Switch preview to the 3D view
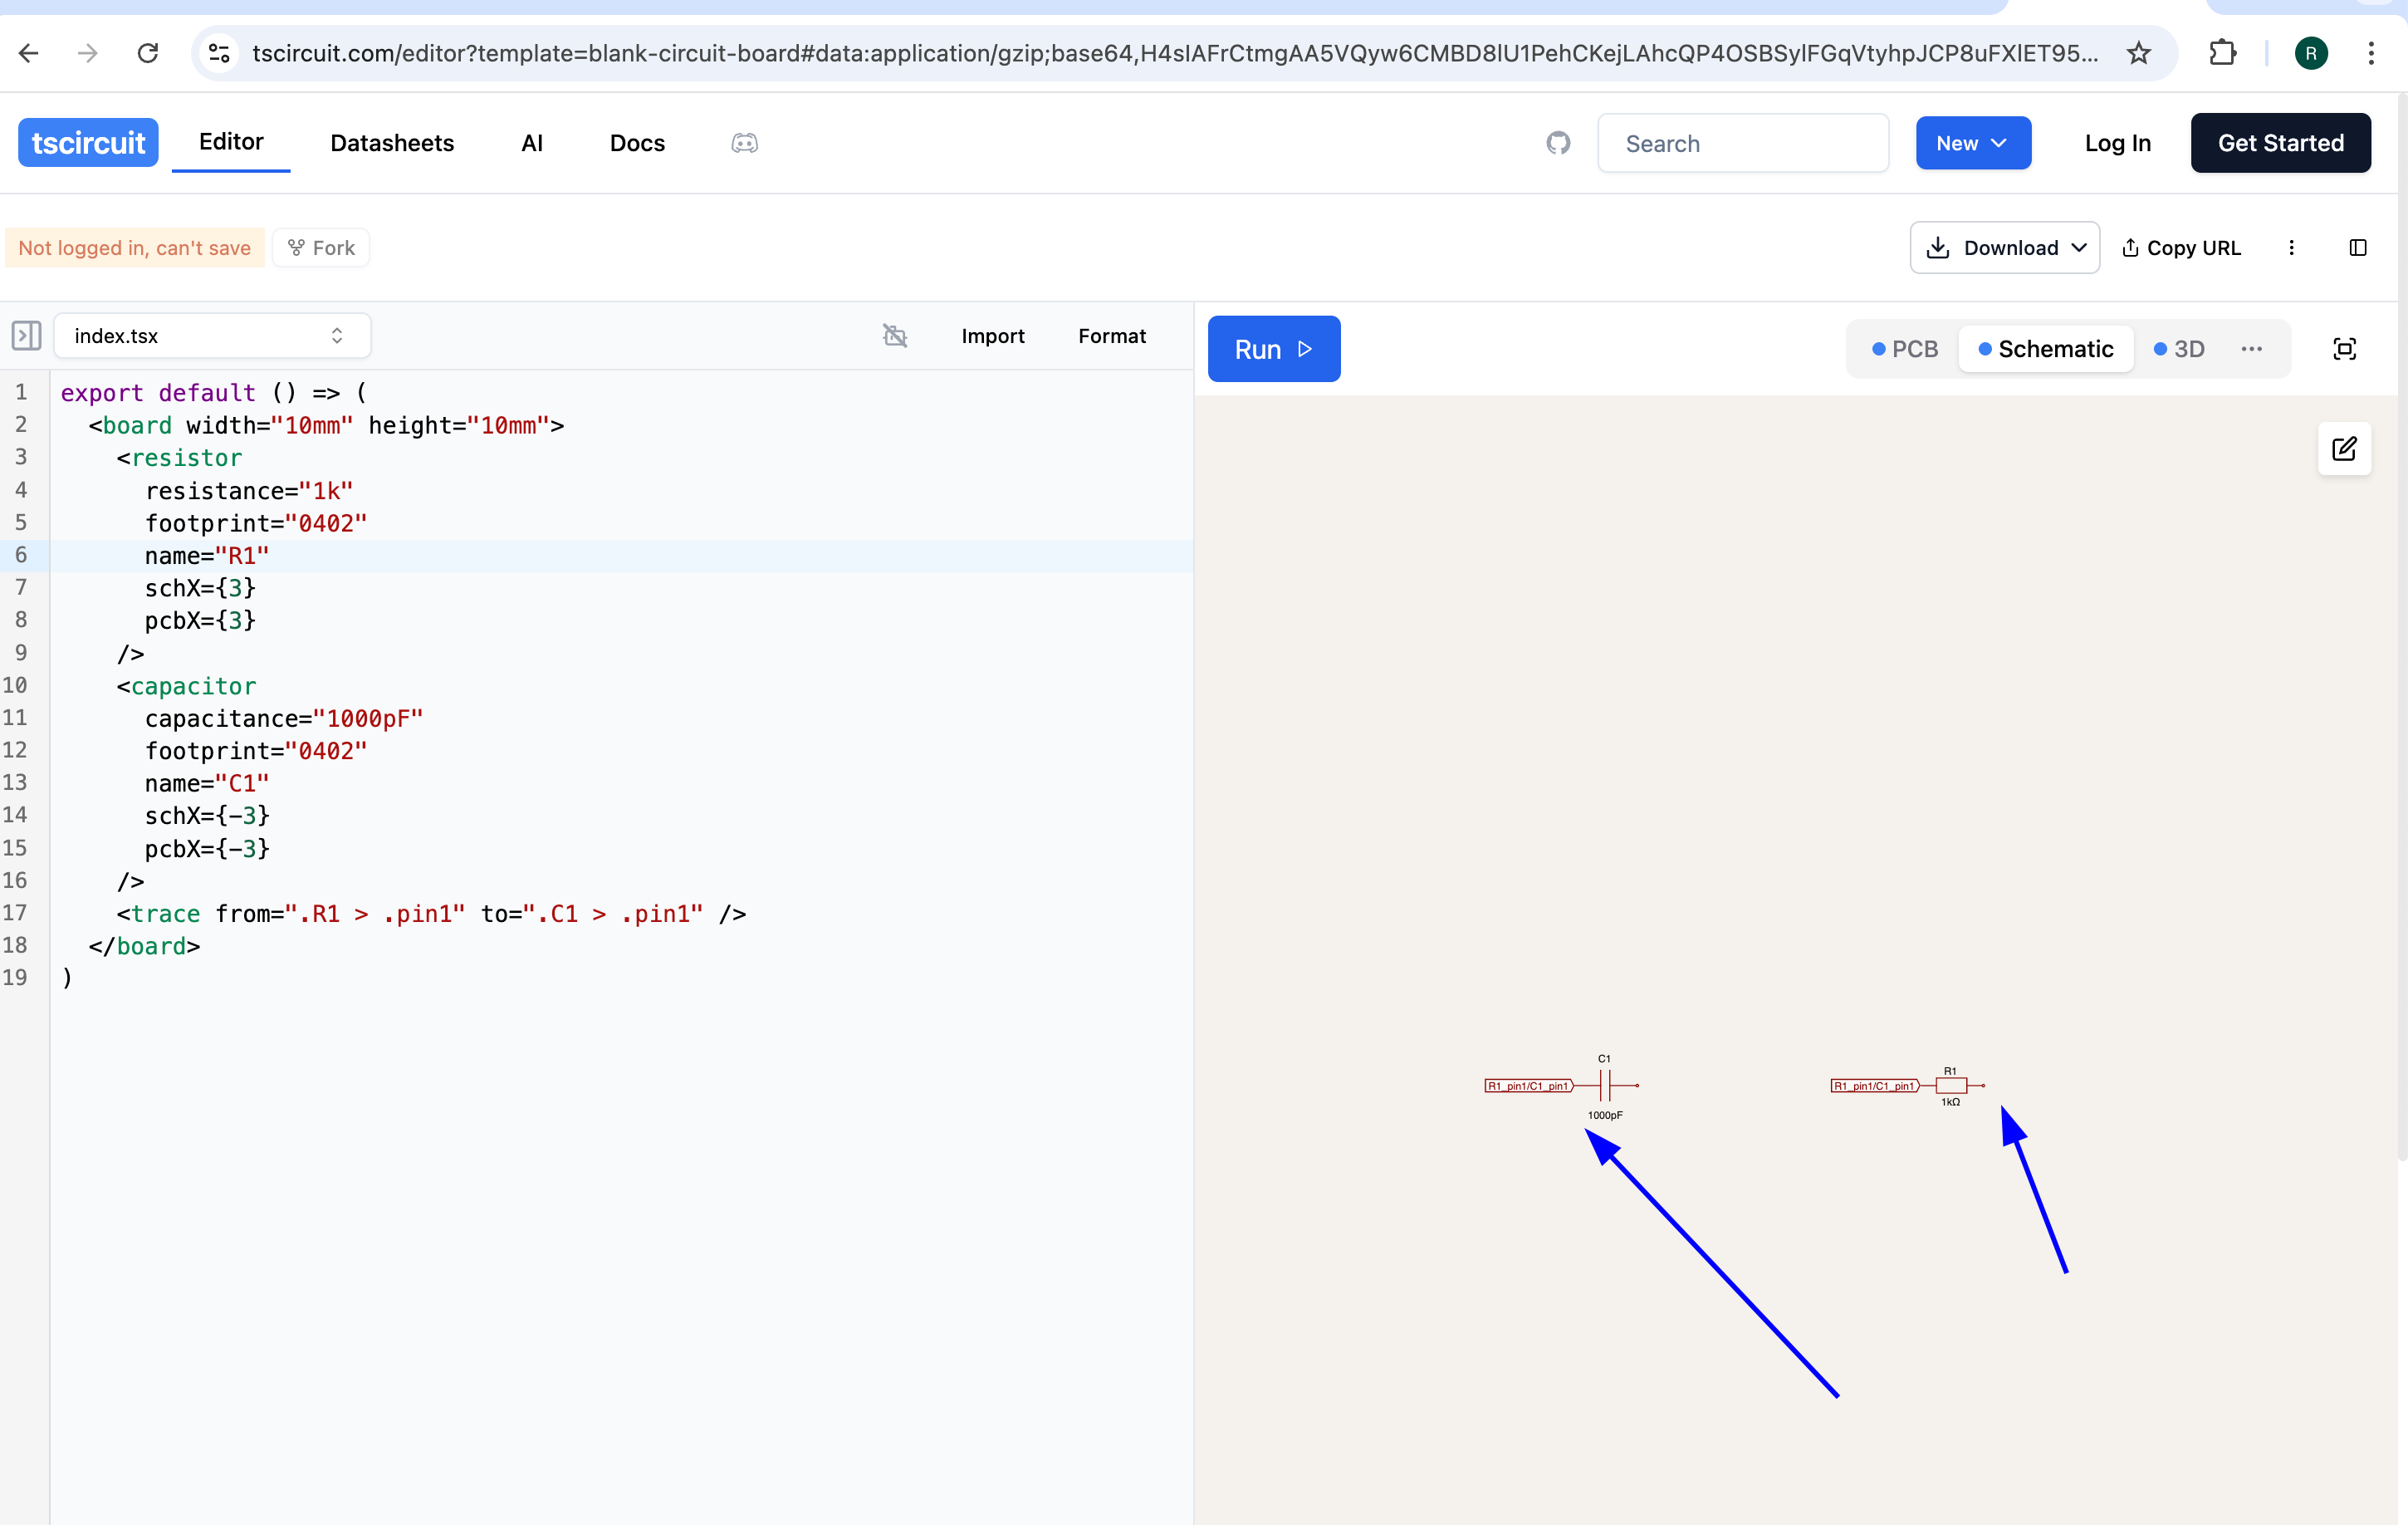Viewport: 2408px width, 1525px height. pos(2179,349)
